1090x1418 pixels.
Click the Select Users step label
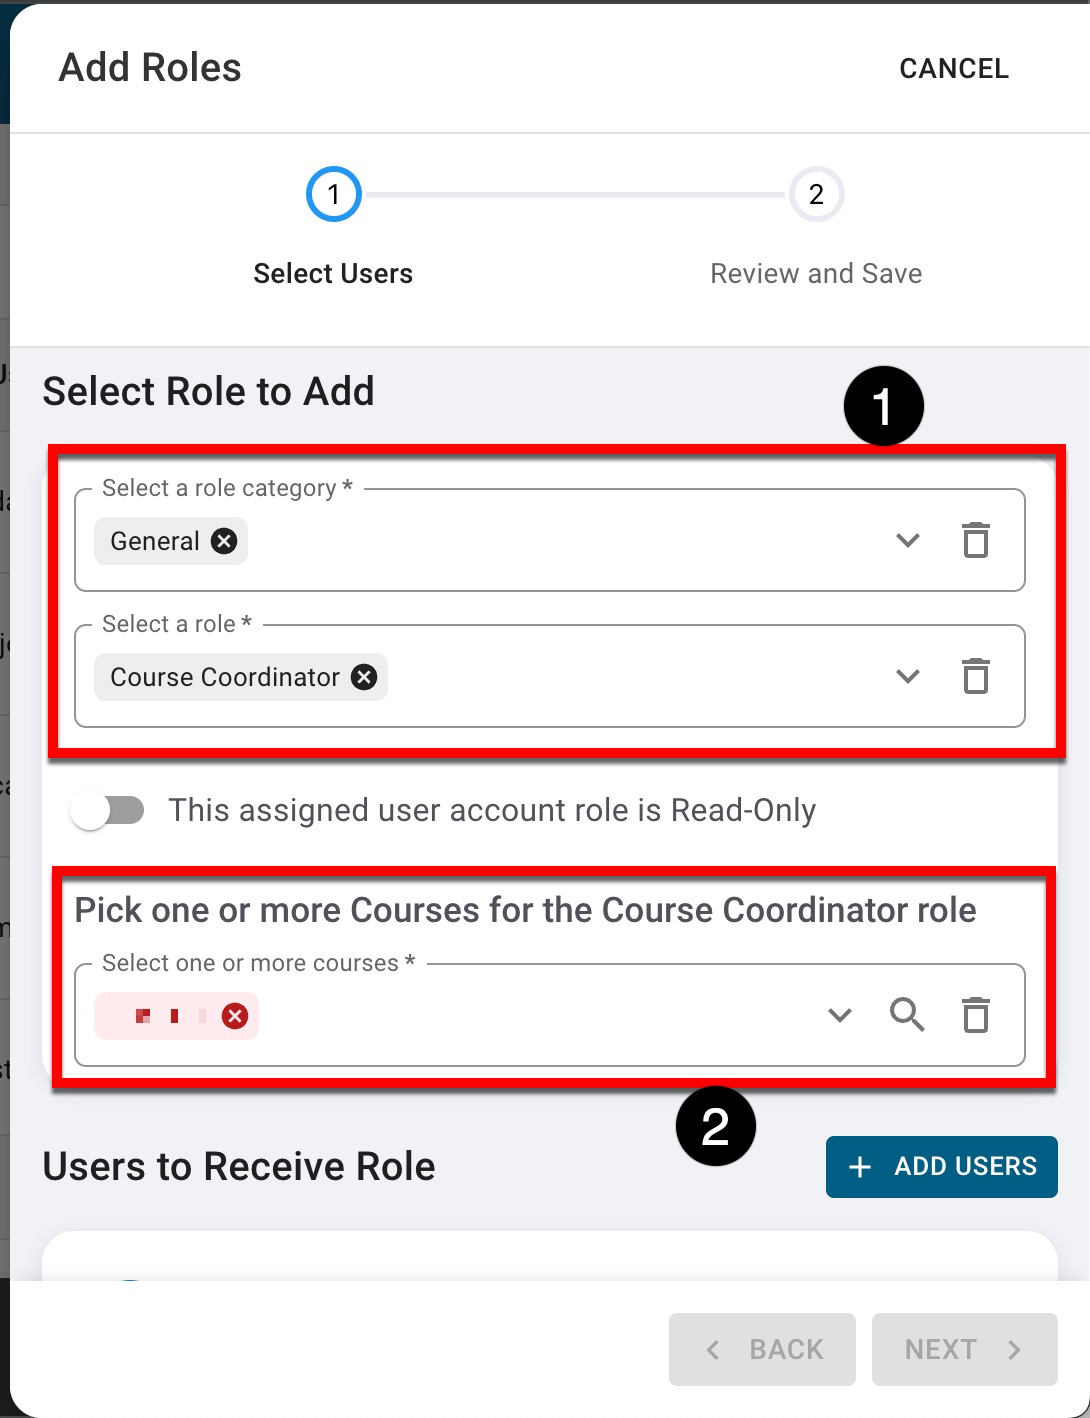[333, 274]
